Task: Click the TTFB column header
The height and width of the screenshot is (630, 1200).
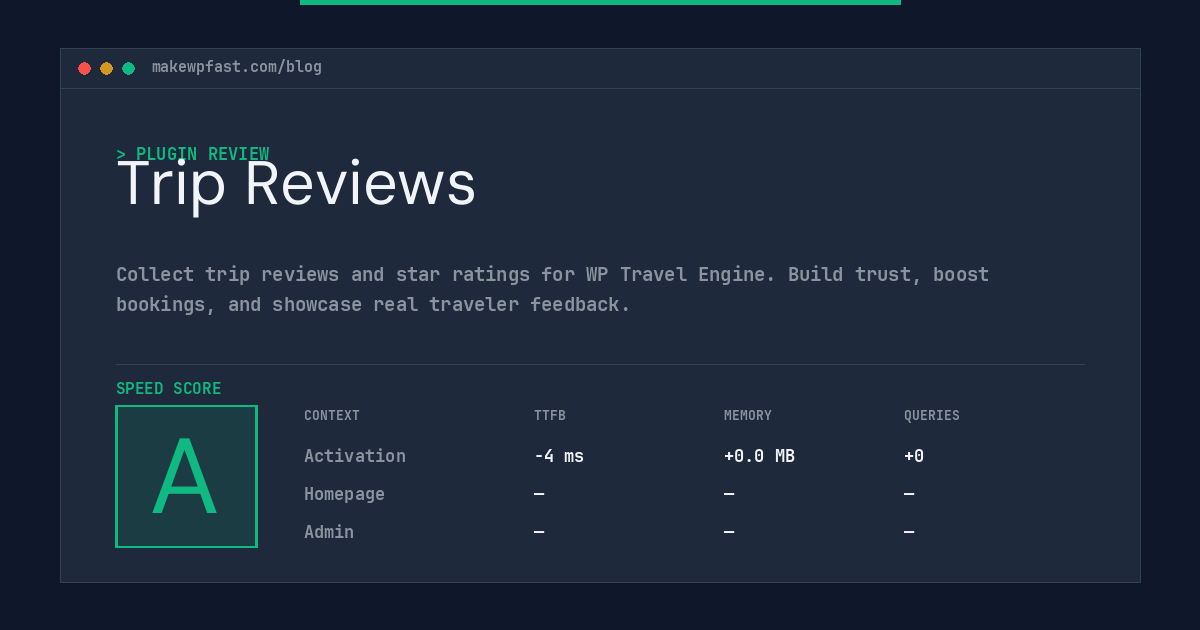Action: tap(550, 416)
